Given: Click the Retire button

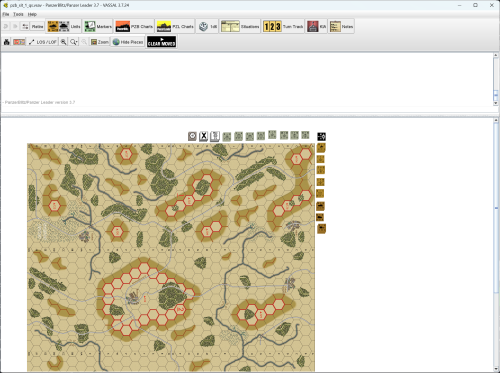Looking at the screenshot, I should pos(37,26).
